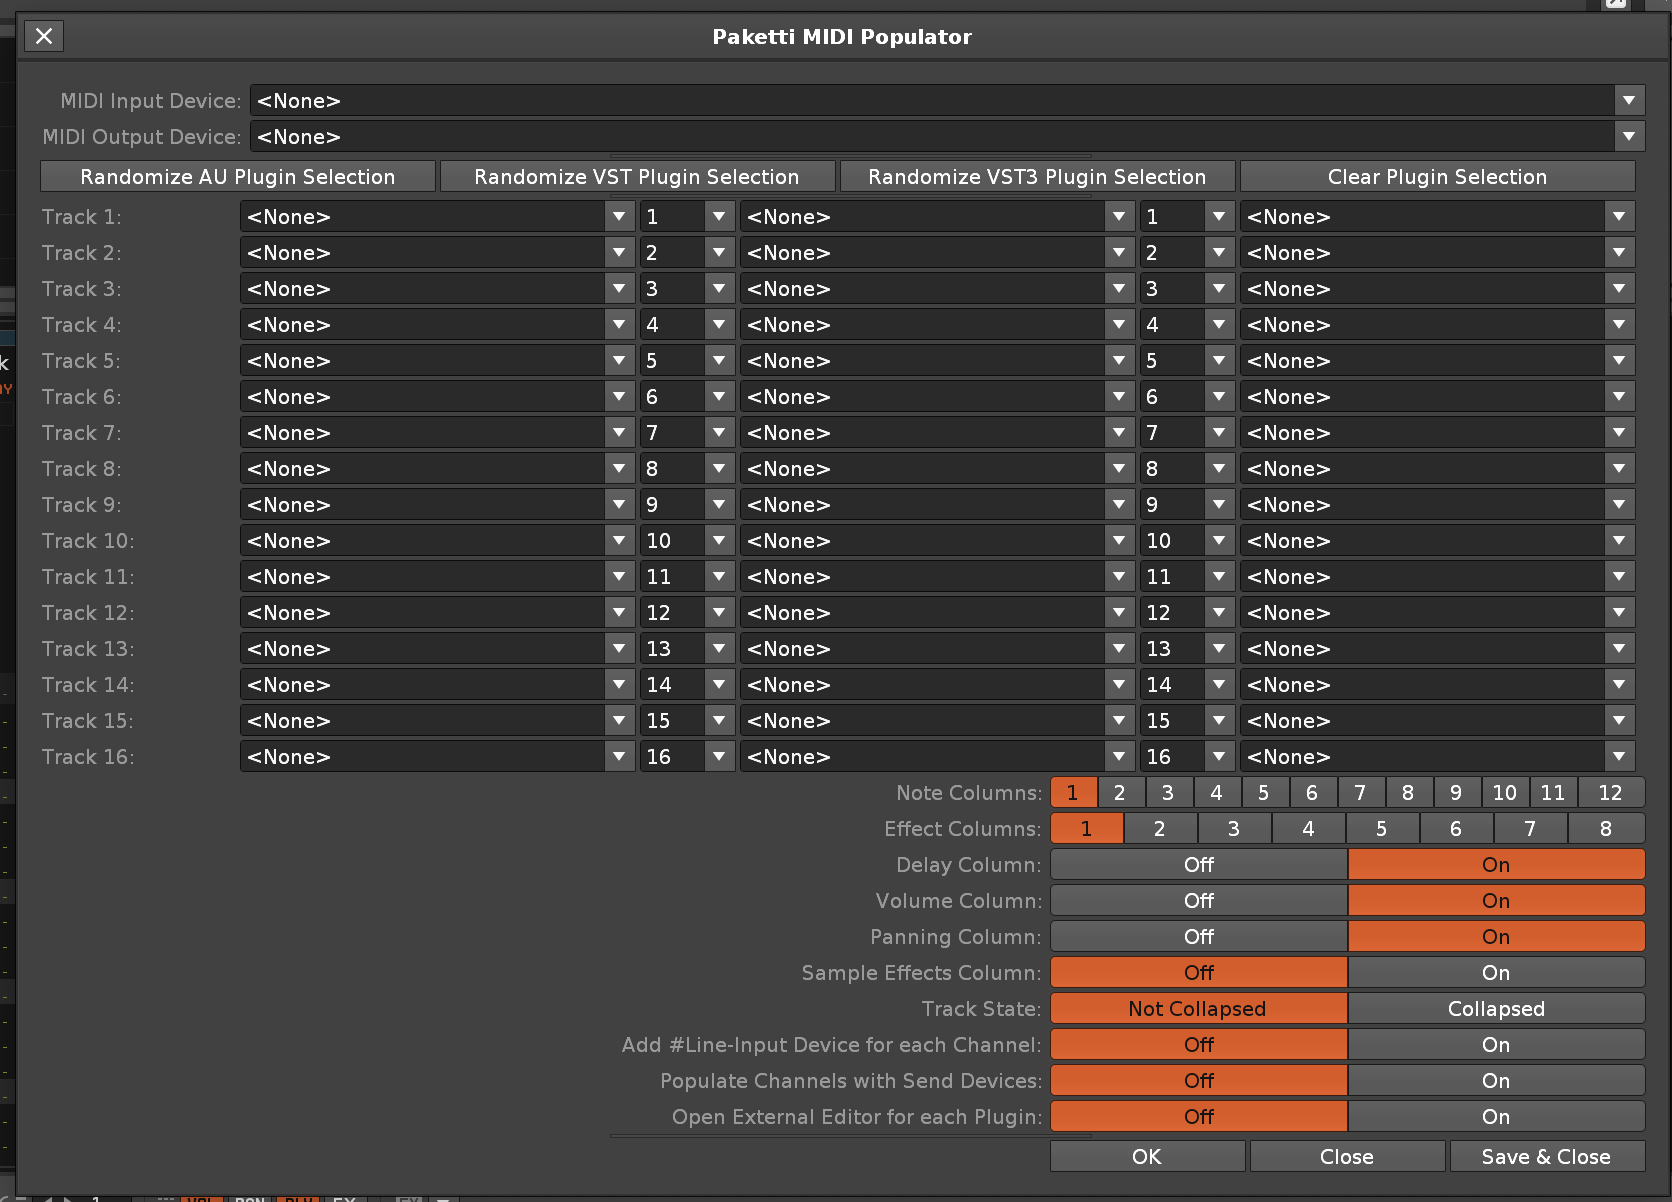
Task: Open Track 5 first channel number dropdown
Action: [x=718, y=361]
